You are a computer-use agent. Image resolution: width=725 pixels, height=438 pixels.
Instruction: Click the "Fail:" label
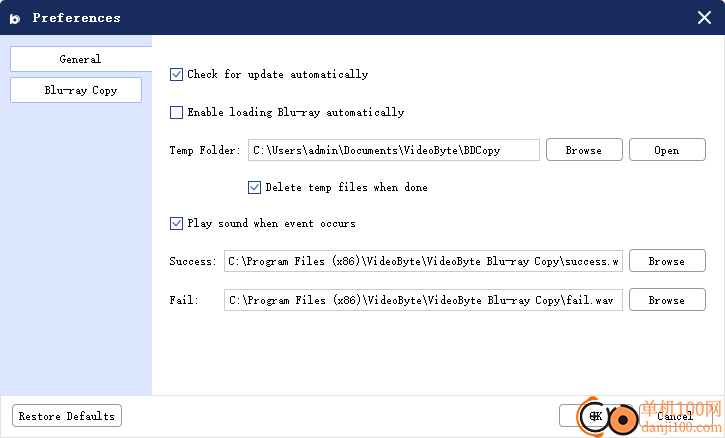[184, 300]
